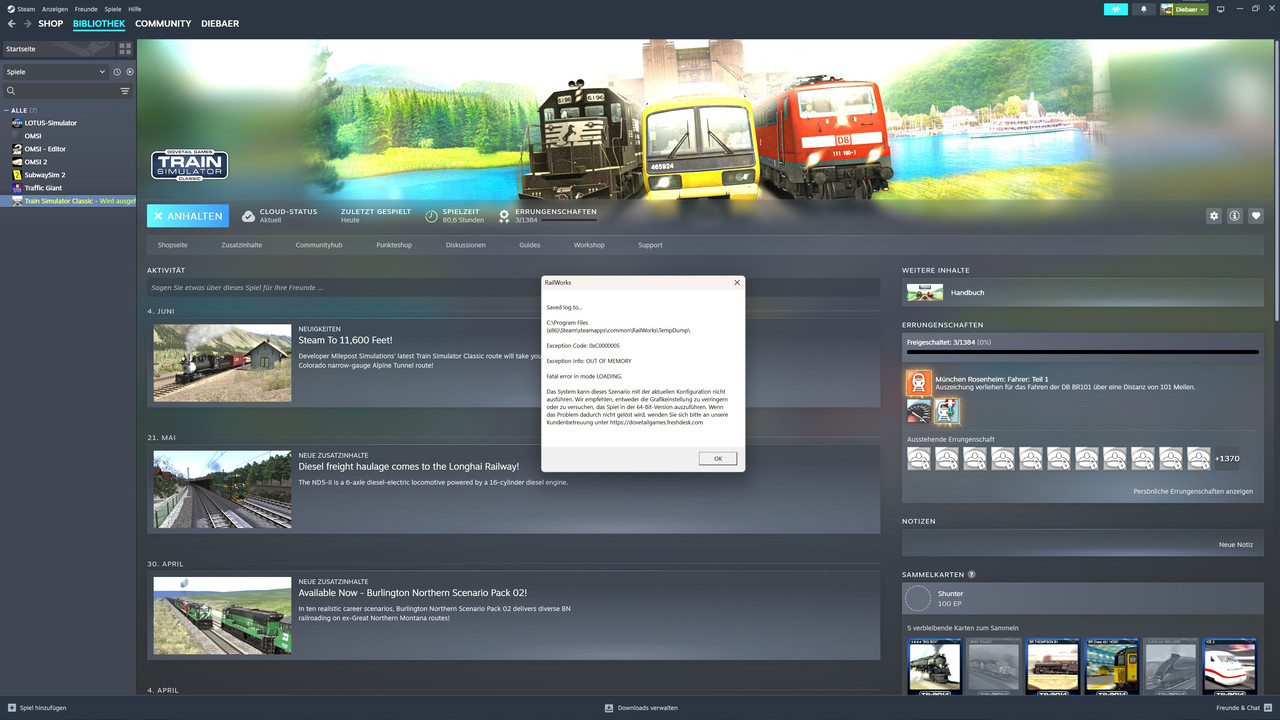
Task: Select the SubwaySim 2 game icon
Action: [17, 175]
